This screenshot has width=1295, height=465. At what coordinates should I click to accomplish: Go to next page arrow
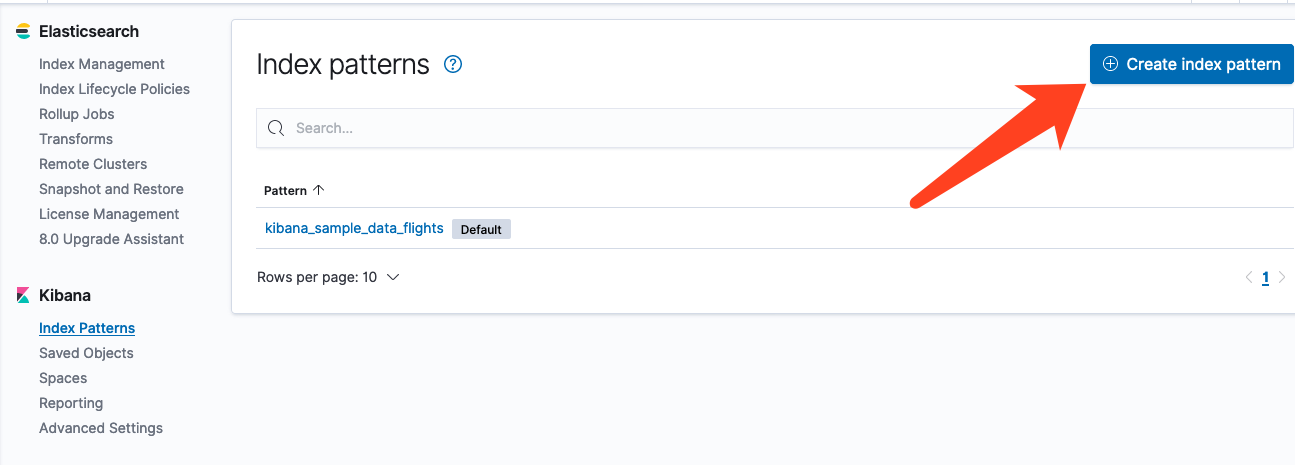point(1282,278)
